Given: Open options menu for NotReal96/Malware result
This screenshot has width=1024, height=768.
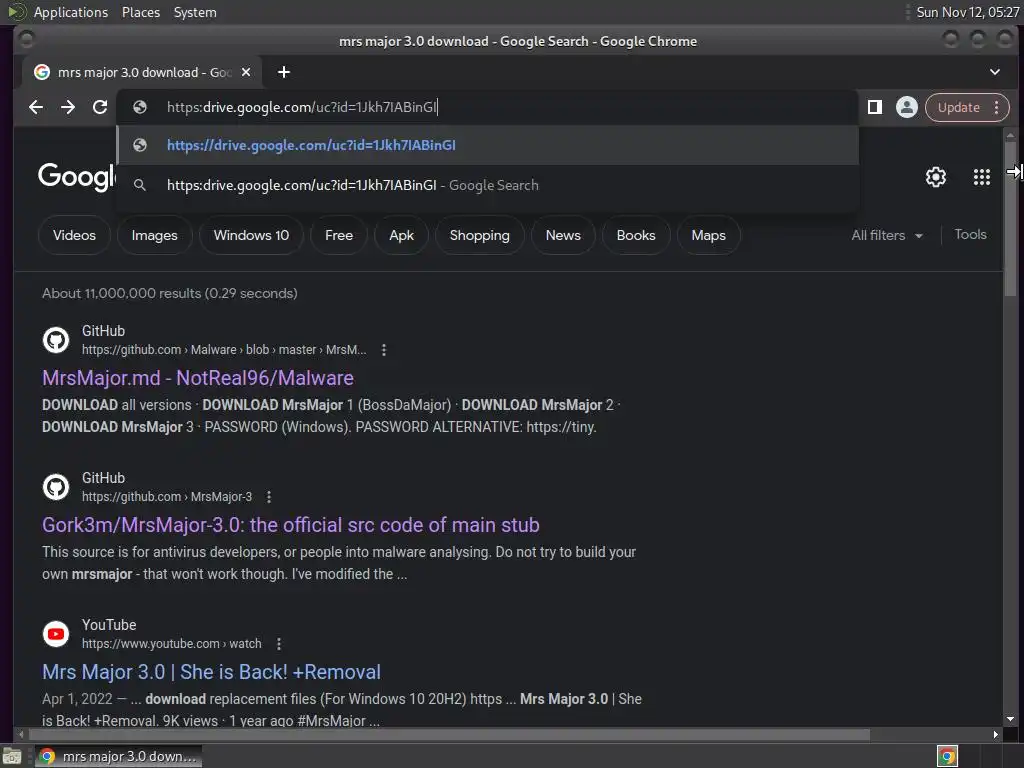Looking at the screenshot, I should (x=384, y=350).
